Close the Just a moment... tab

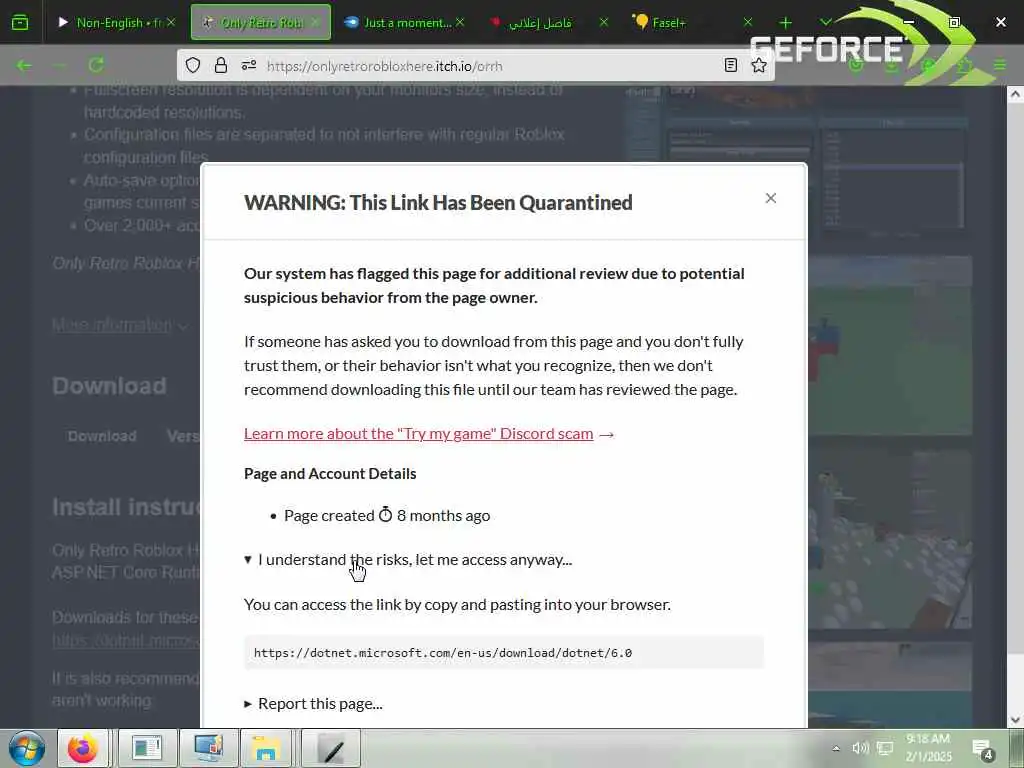coord(460,22)
